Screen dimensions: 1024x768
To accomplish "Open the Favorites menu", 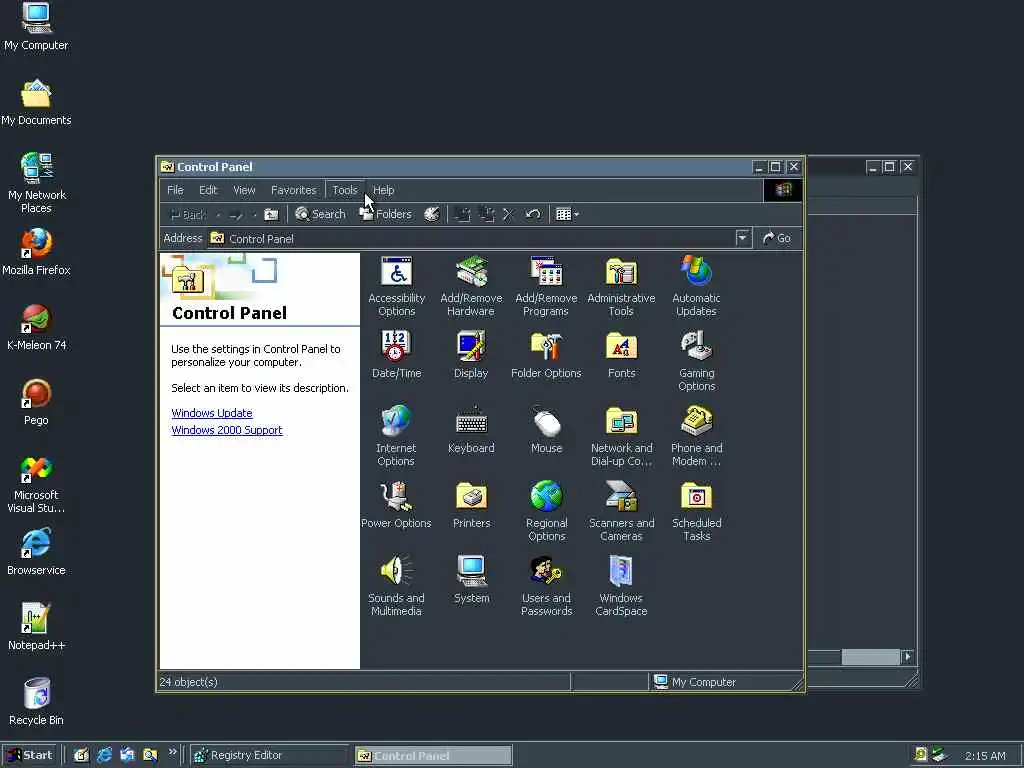I will (293, 190).
